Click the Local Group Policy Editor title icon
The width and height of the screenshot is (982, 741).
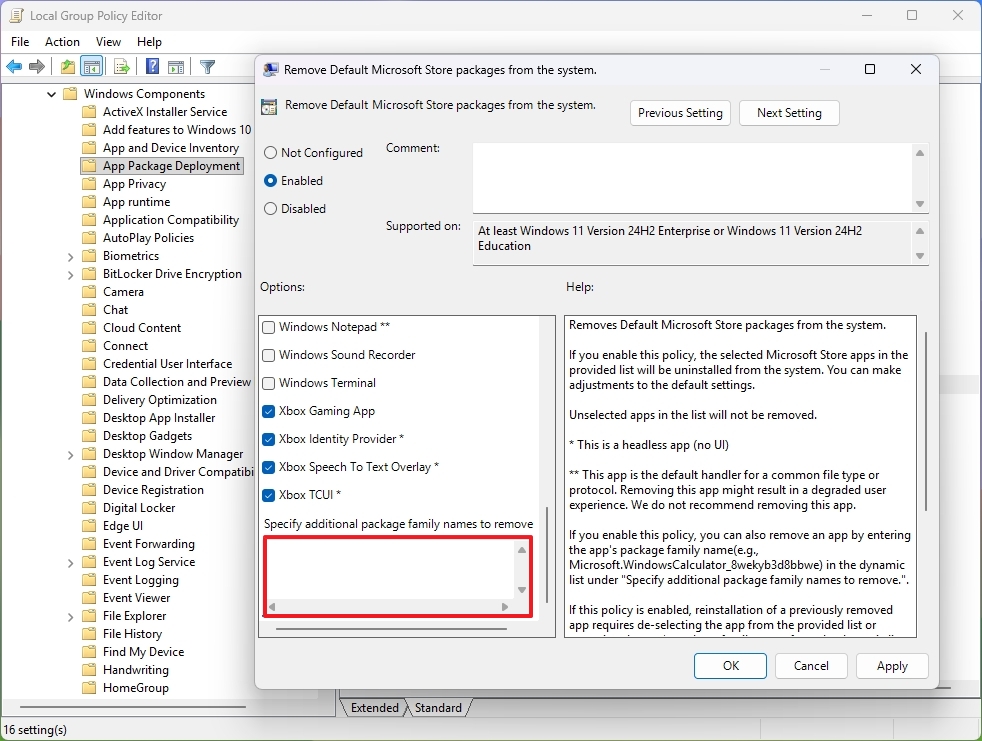[x=16, y=16]
